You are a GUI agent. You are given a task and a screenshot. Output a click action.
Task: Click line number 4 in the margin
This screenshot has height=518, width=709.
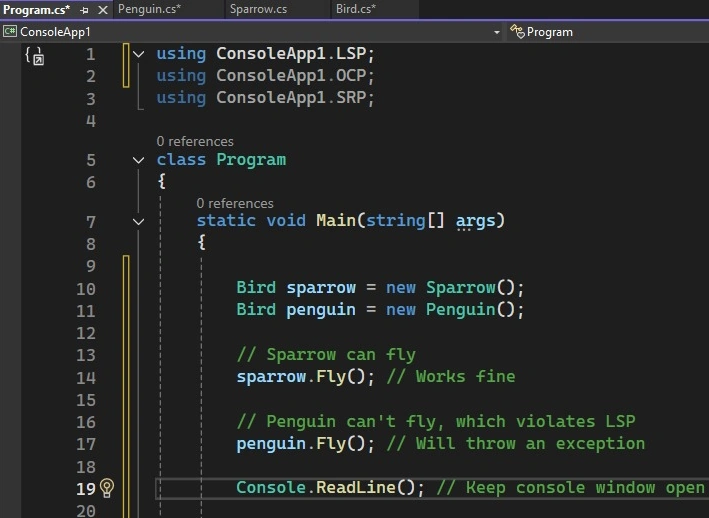click(90, 121)
